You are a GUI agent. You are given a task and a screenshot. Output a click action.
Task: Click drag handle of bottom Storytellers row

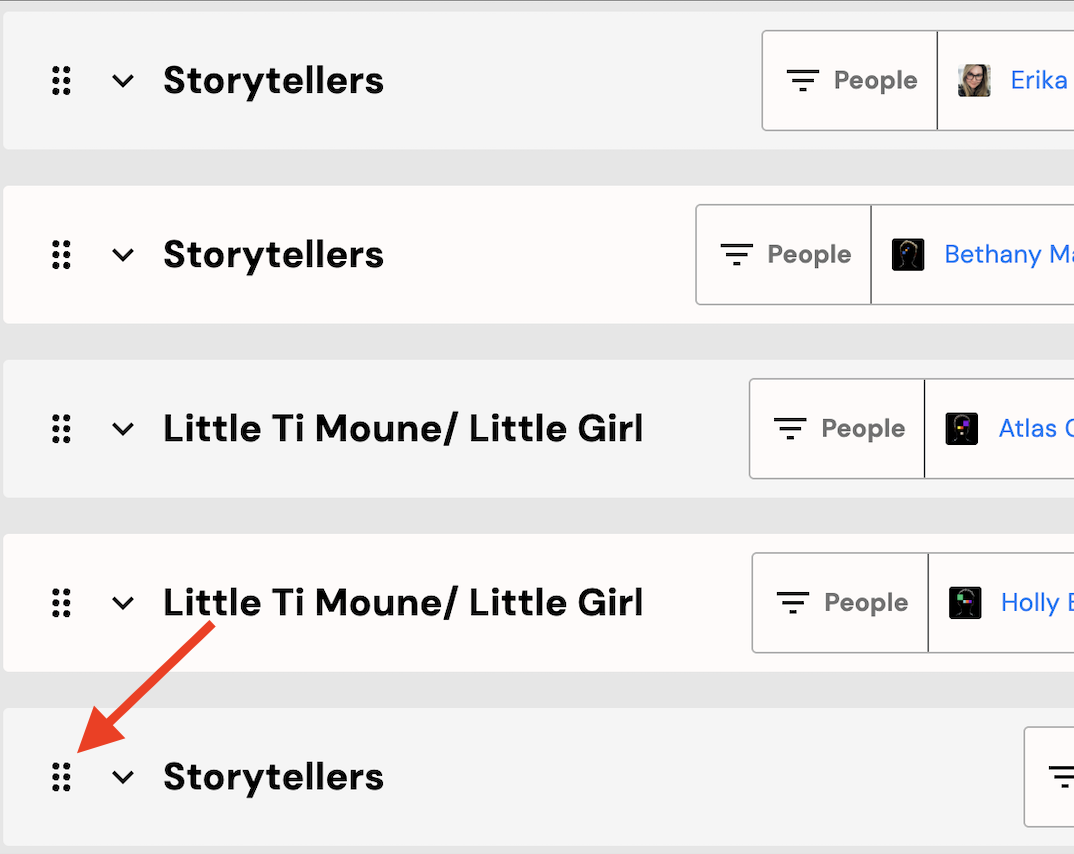[x=62, y=777]
